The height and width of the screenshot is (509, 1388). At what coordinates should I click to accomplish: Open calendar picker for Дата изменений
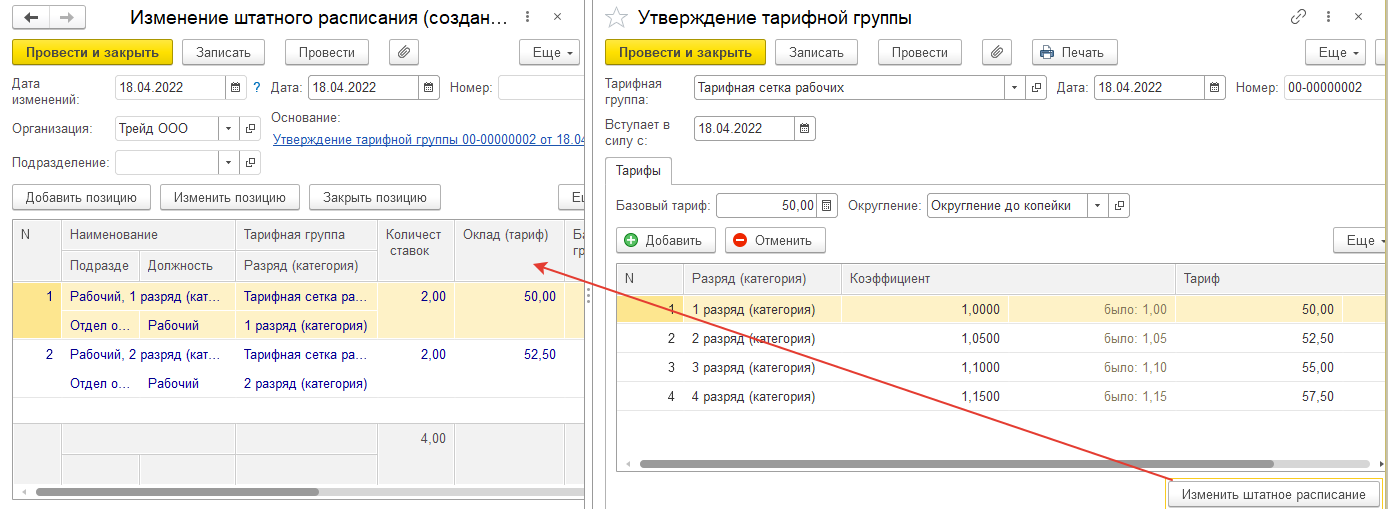pos(236,87)
